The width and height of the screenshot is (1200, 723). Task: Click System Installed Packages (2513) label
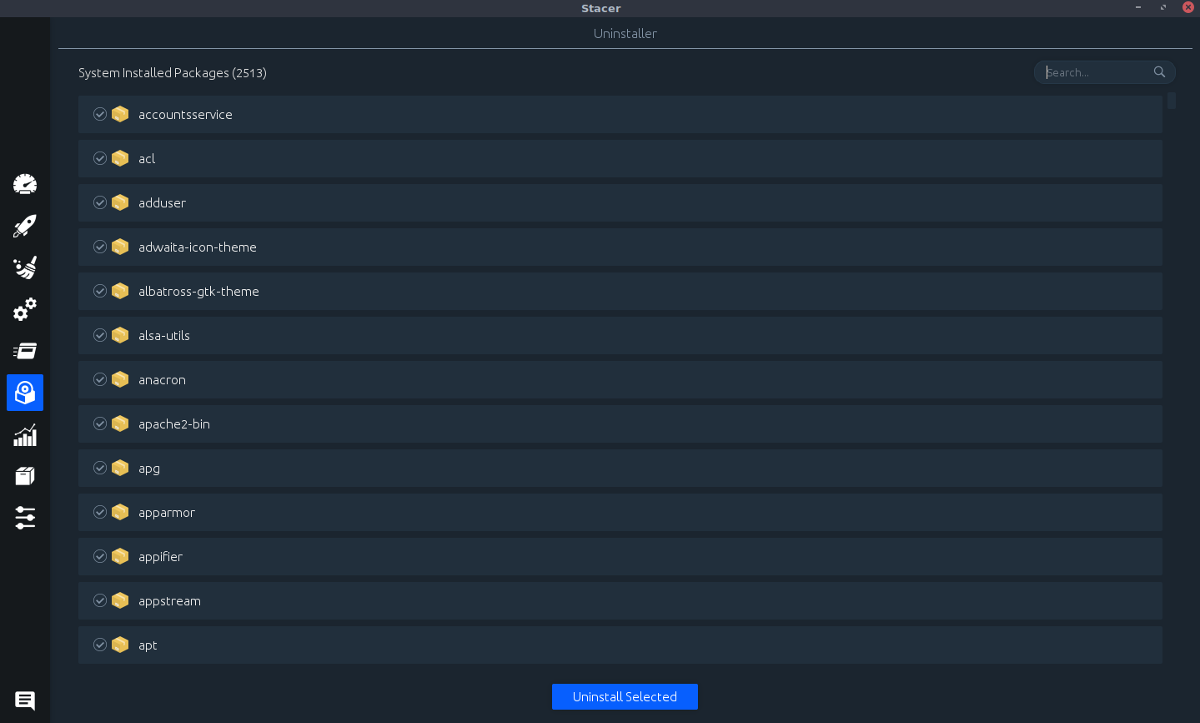[x=172, y=73]
